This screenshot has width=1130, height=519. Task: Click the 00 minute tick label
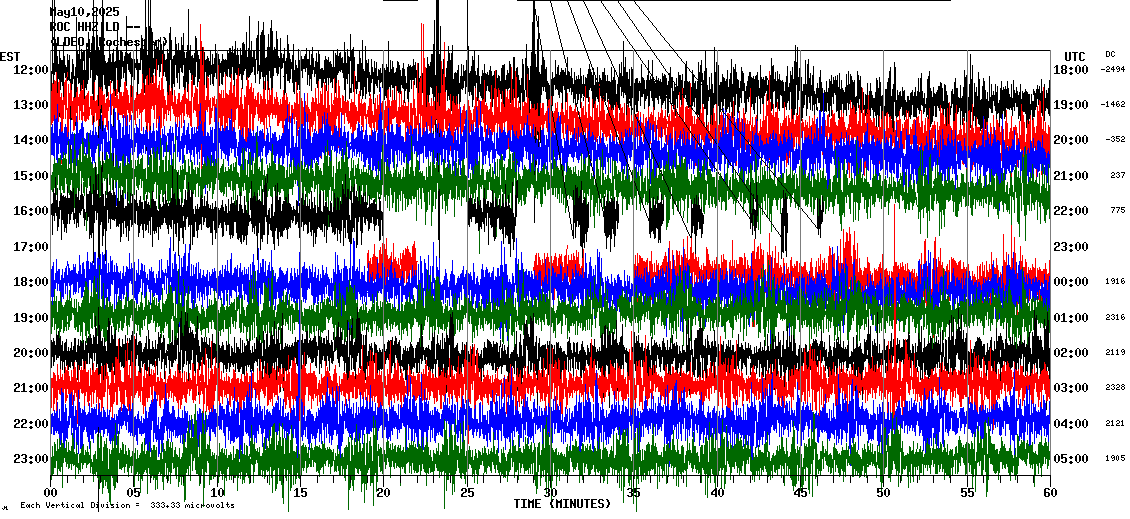coord(52,493)
